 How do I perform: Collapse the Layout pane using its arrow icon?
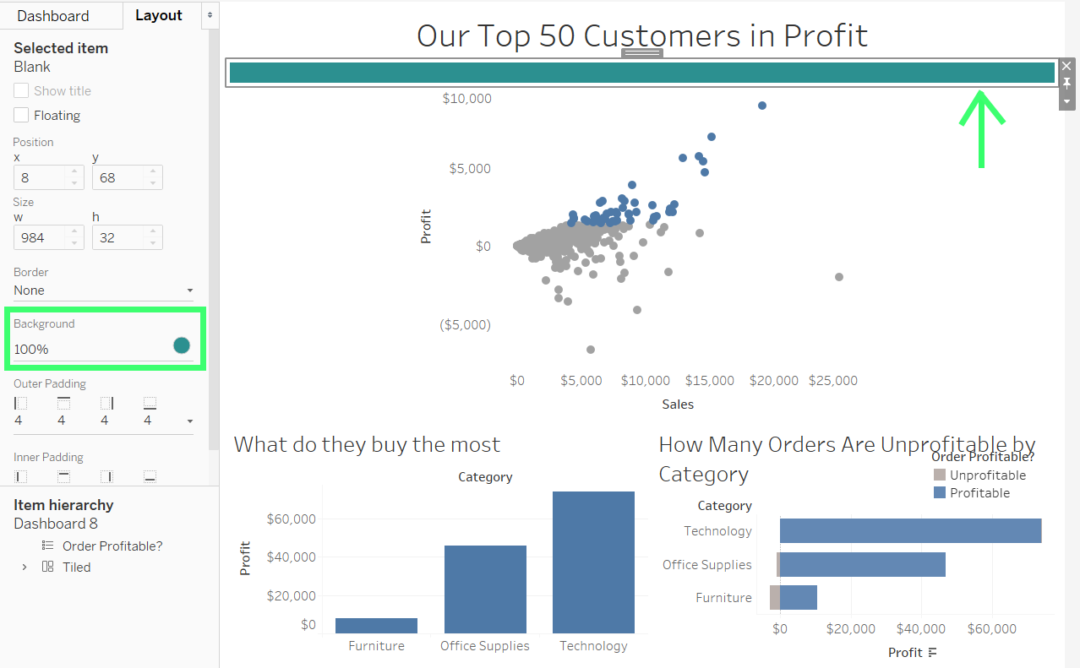click(208, 15)
